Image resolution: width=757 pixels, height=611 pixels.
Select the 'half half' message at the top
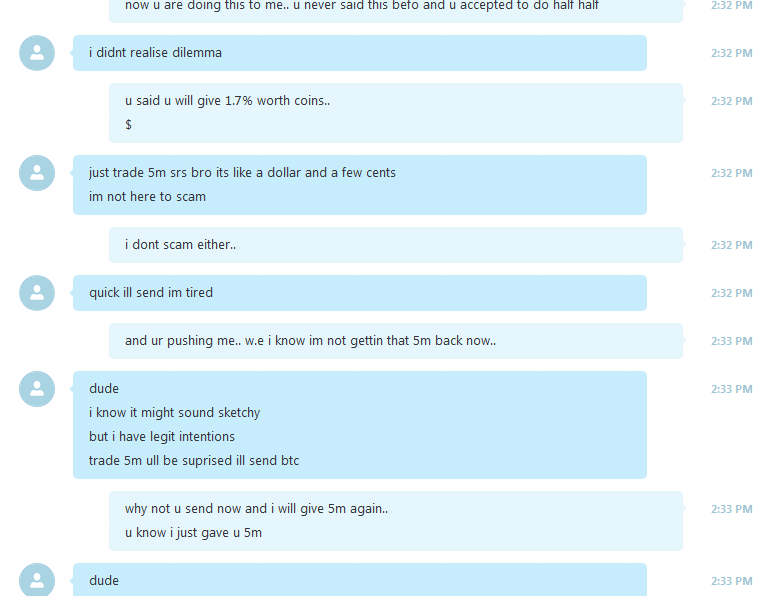point(396,10)
